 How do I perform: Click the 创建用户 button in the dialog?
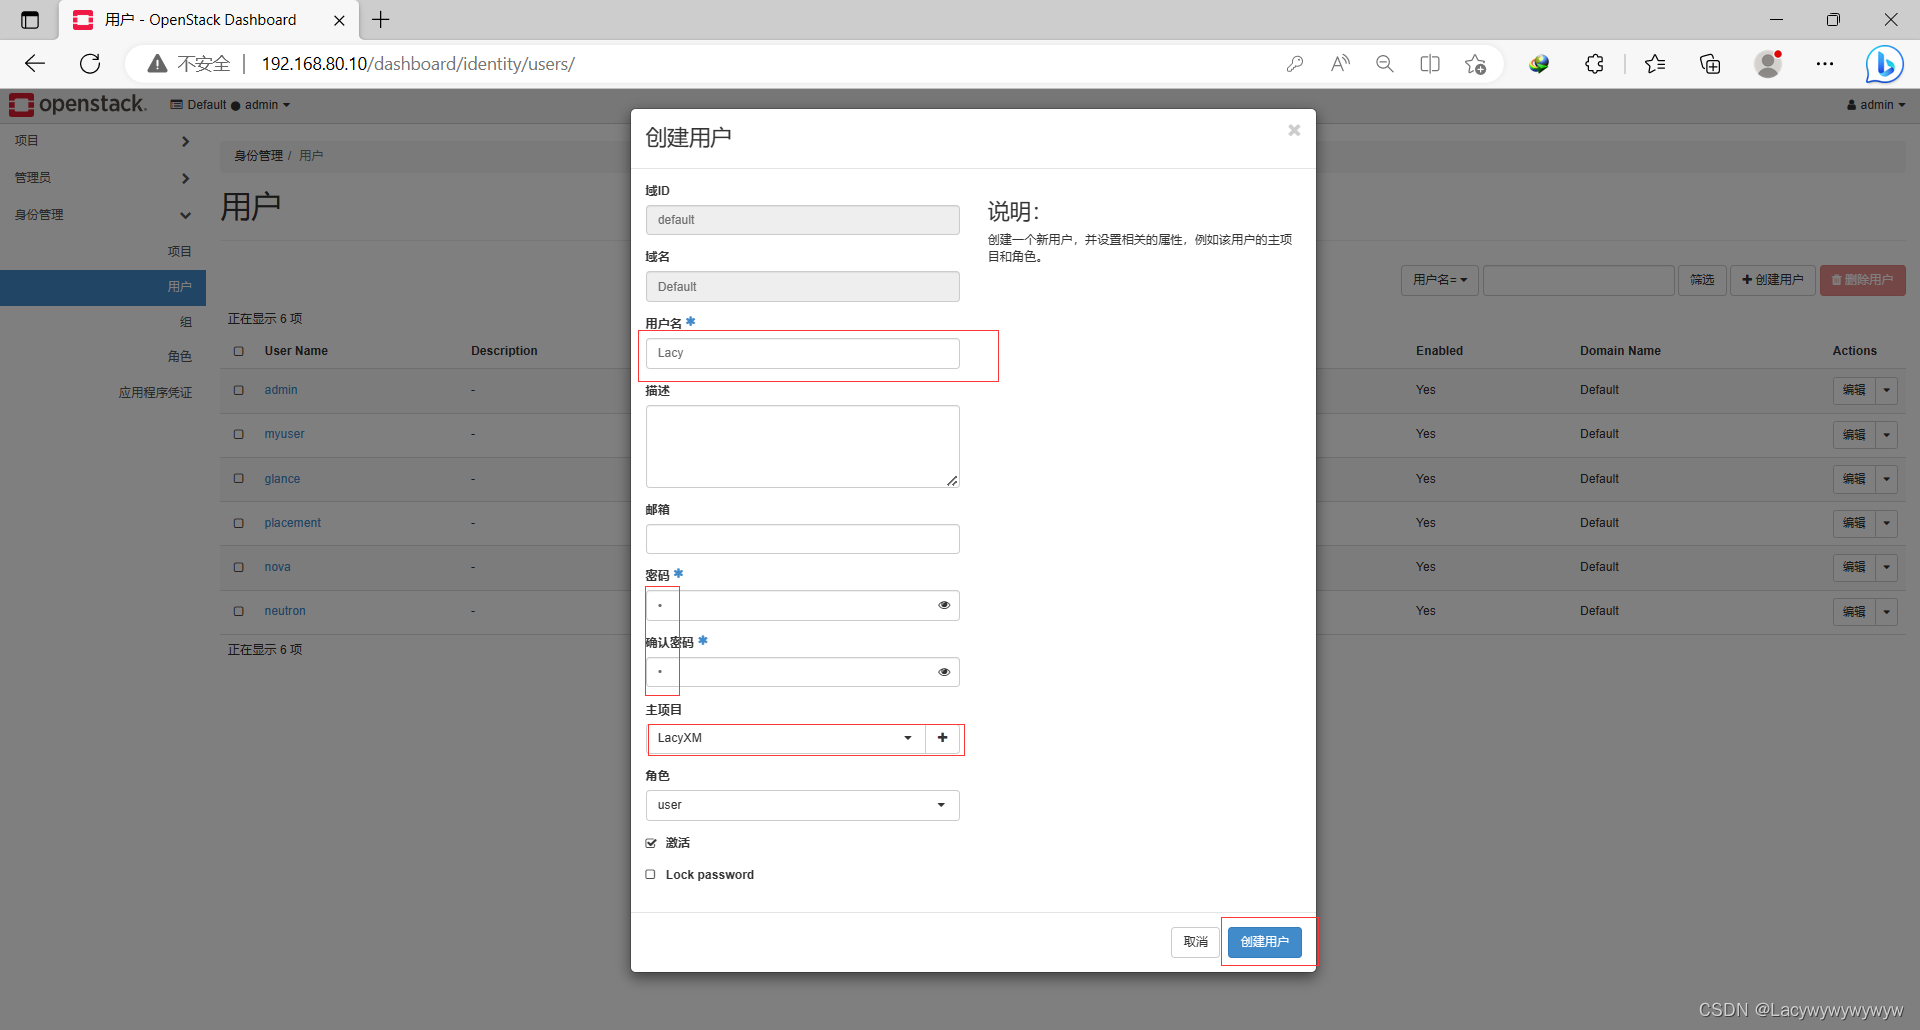(1264, 941)
